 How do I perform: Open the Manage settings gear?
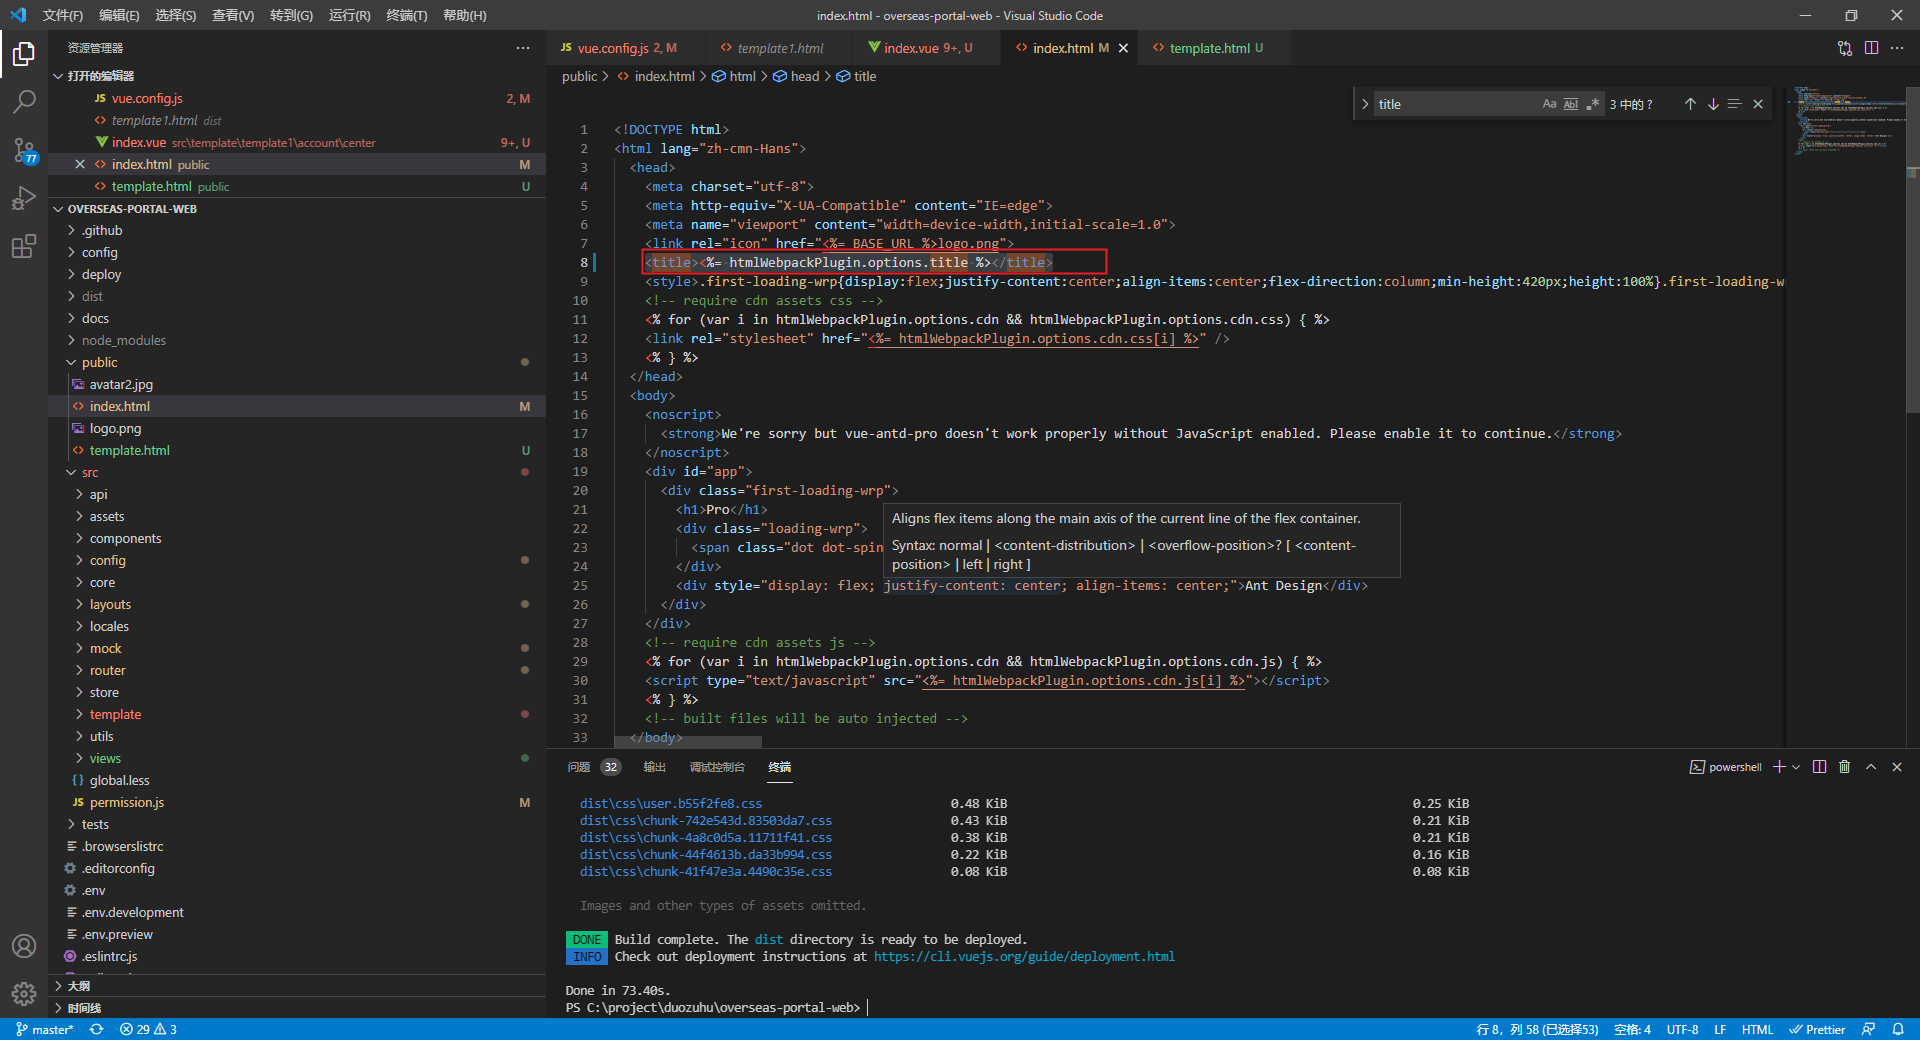[x=24, y=993]
